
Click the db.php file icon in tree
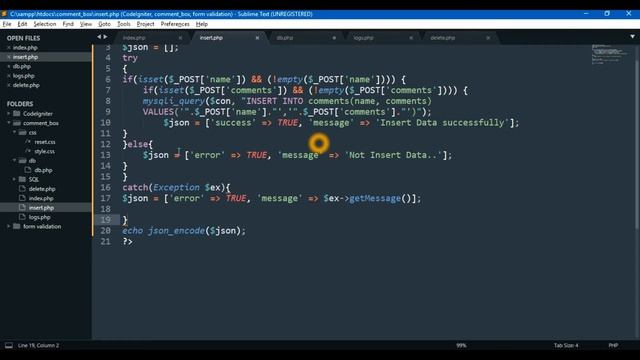pos(28,170)
